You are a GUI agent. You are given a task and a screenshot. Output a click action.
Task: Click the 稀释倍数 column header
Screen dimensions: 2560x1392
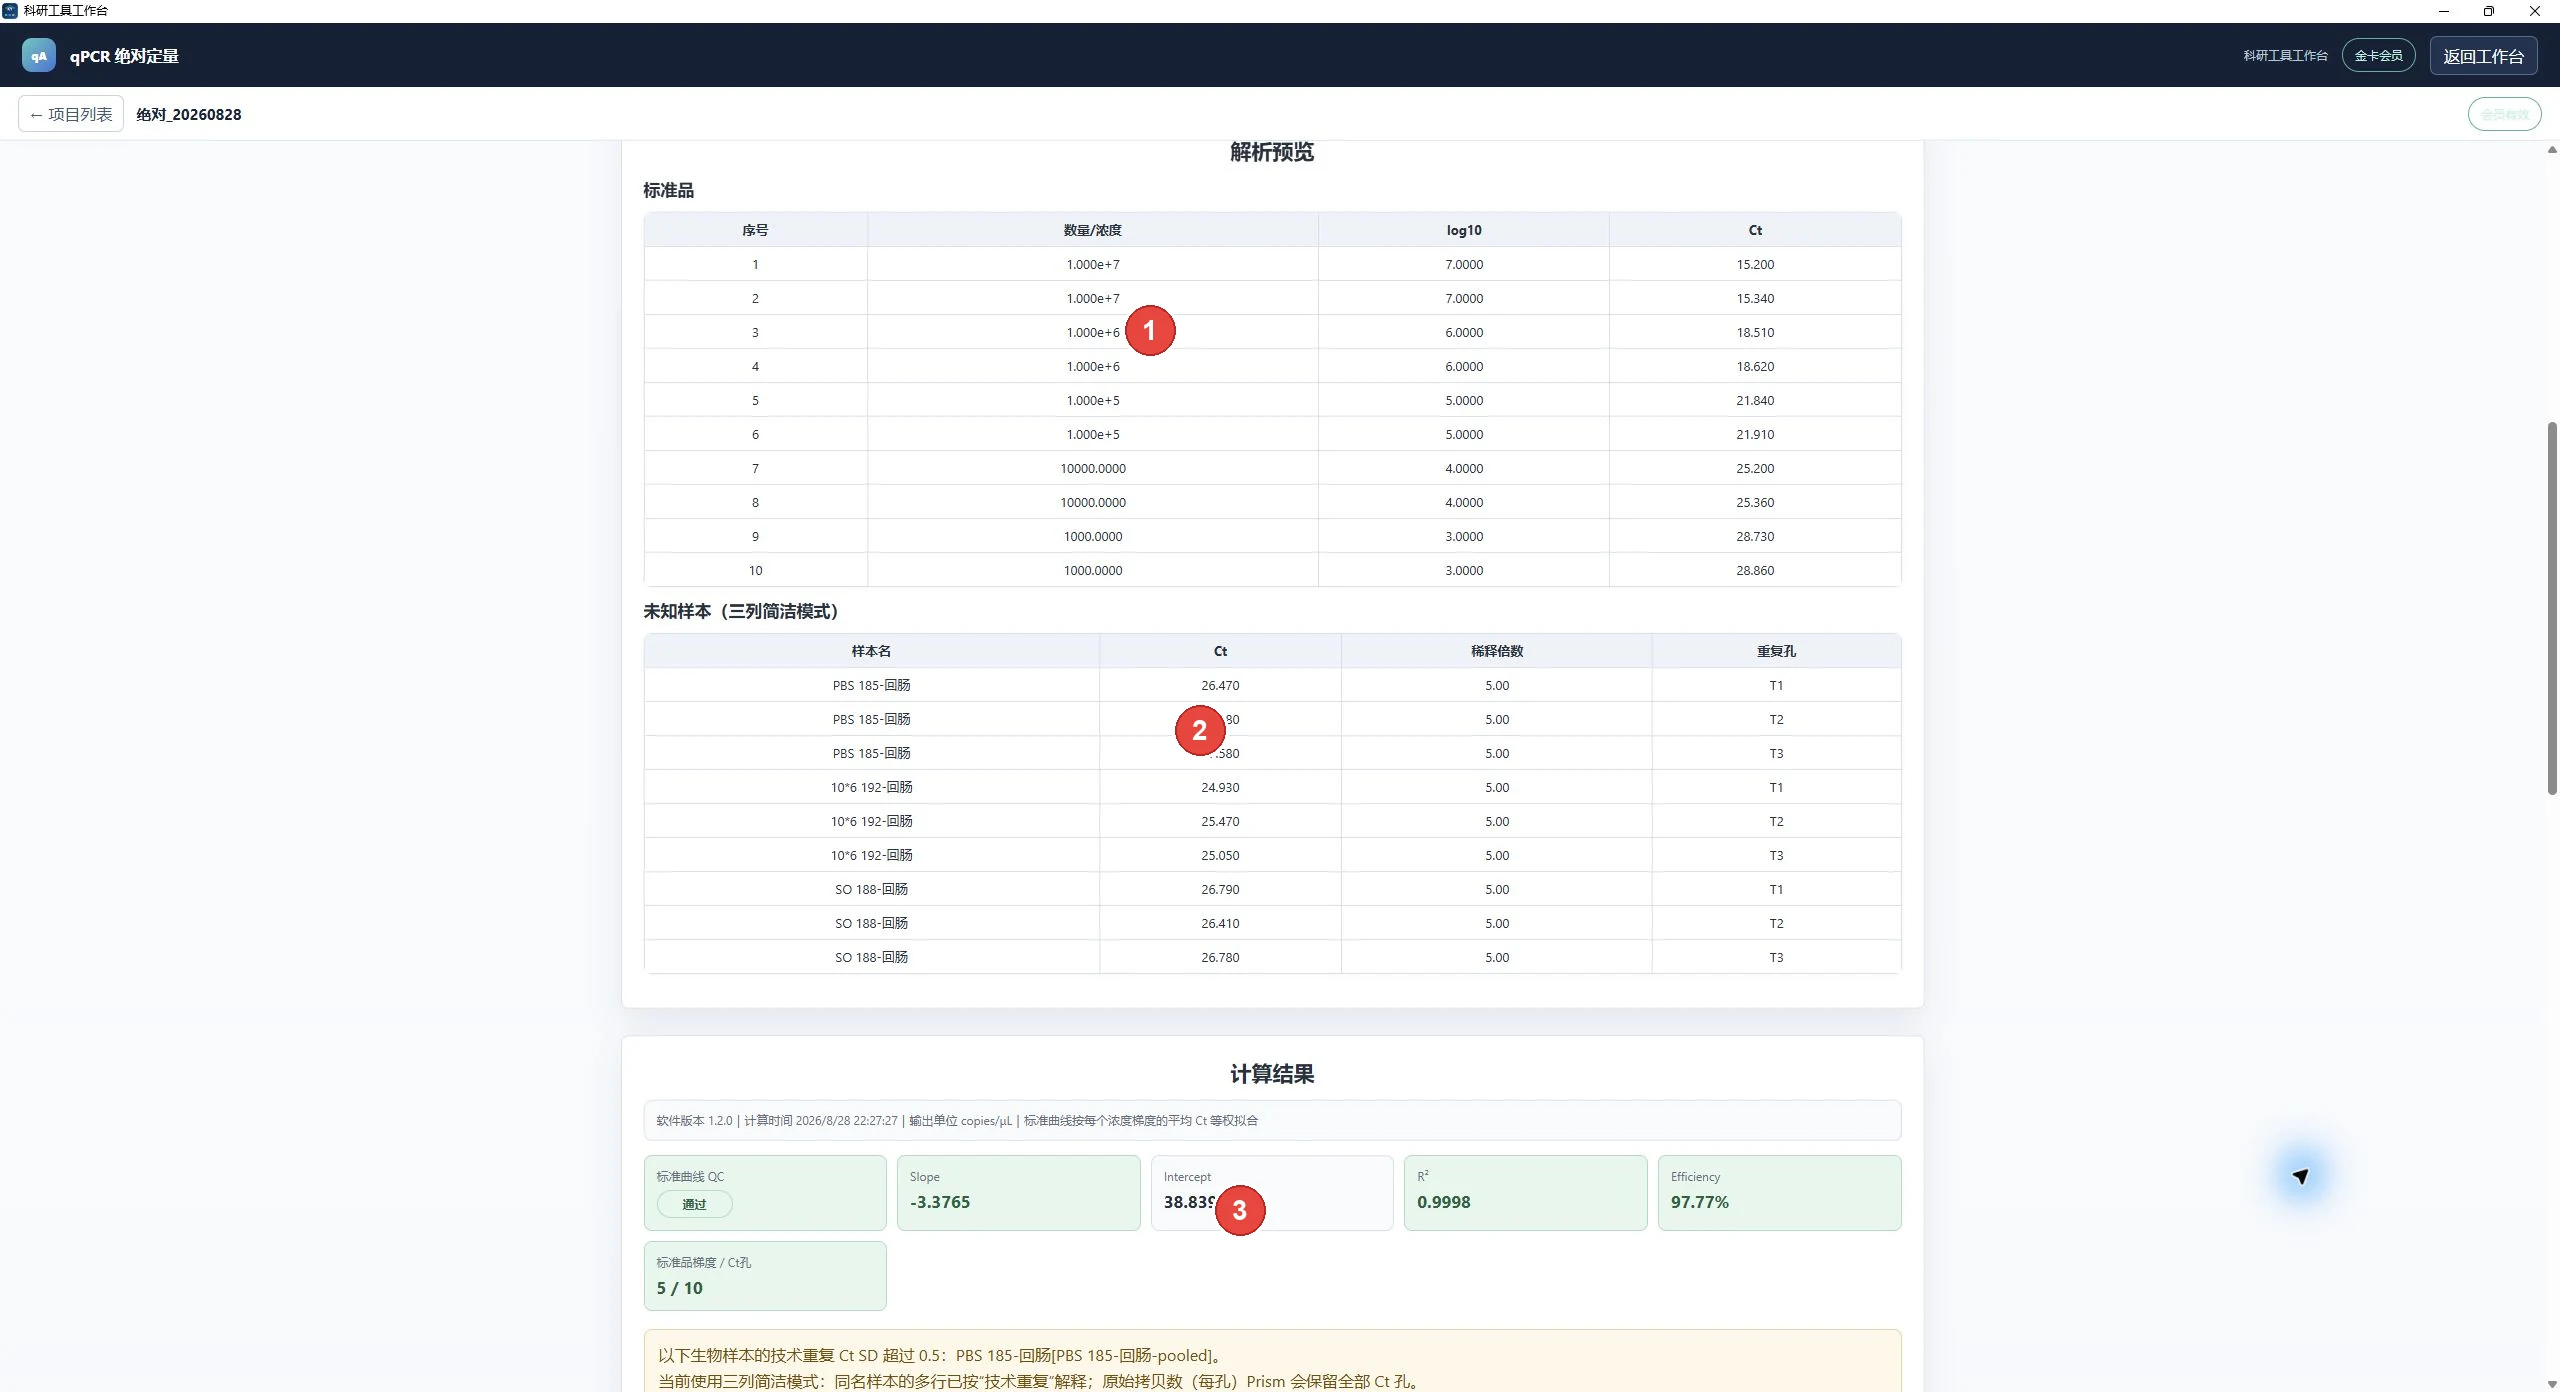pos(1496,651)
